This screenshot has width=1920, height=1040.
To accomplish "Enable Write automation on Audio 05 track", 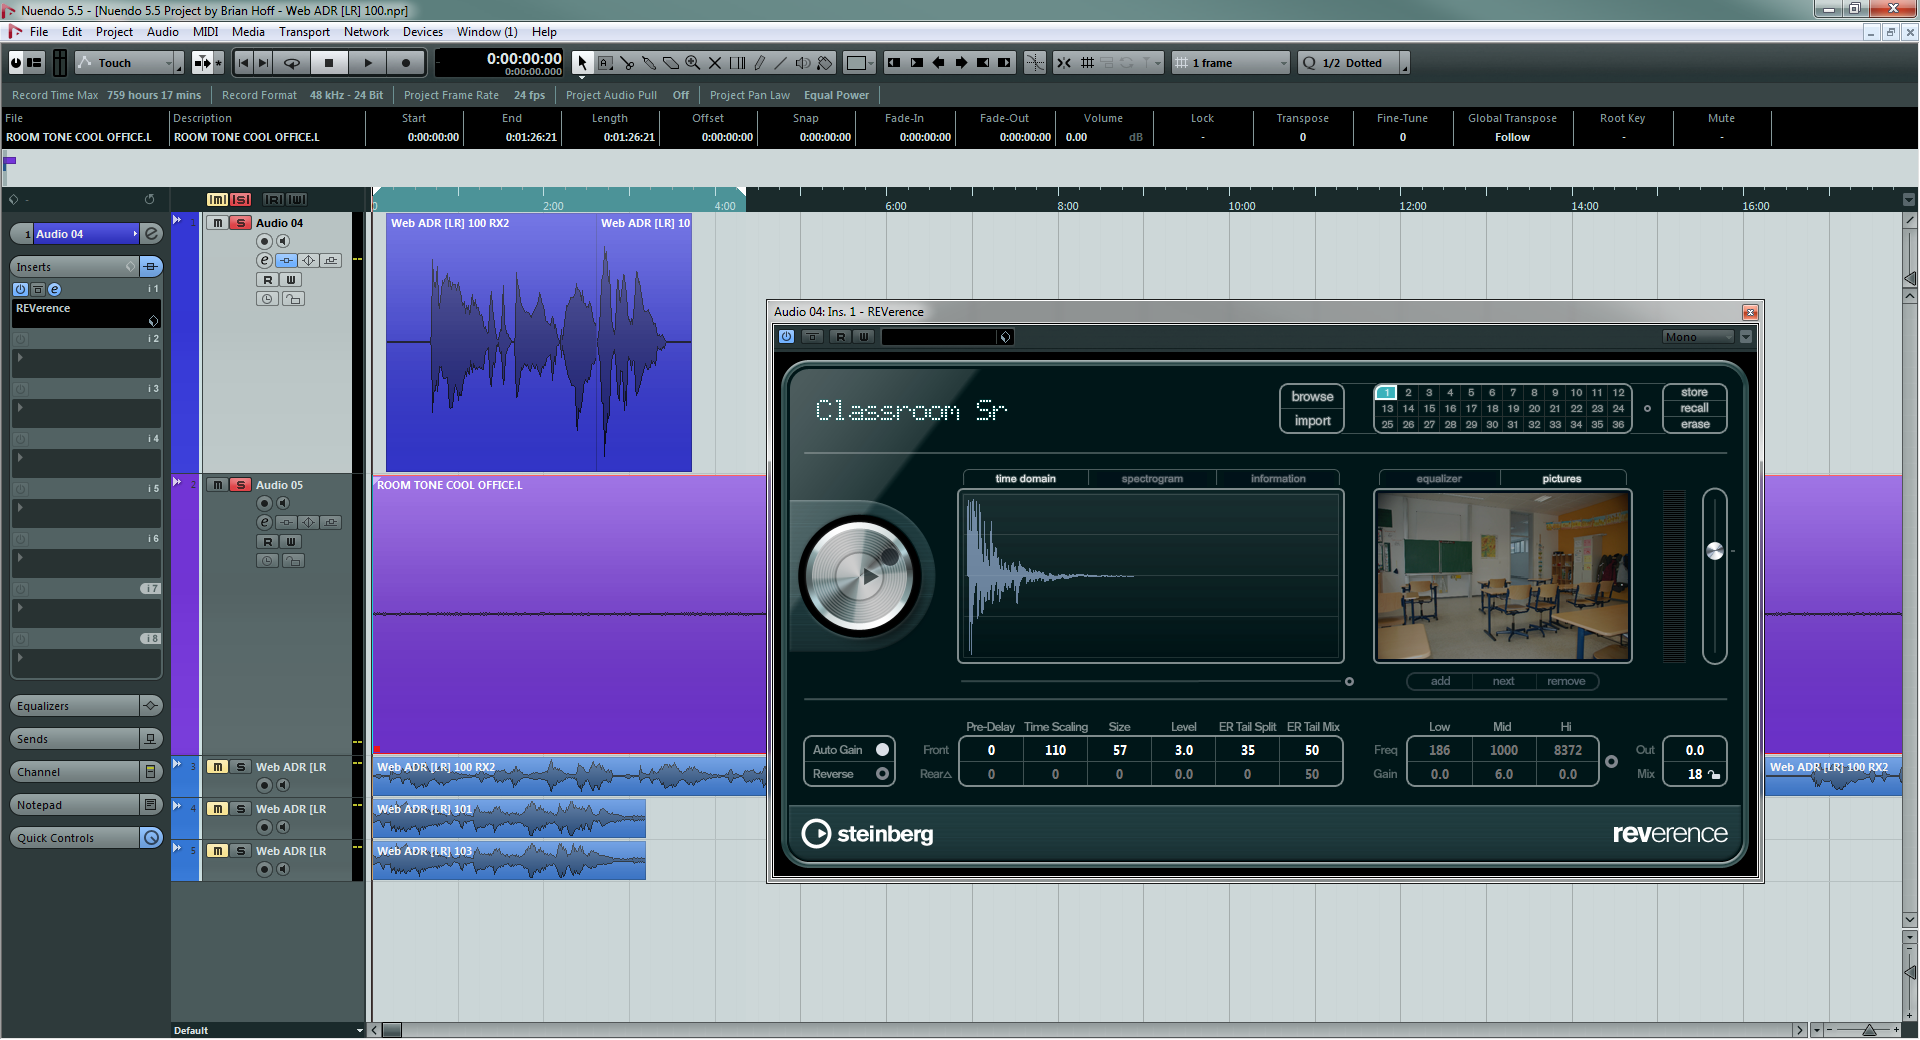I will click(x=290, y=542).
